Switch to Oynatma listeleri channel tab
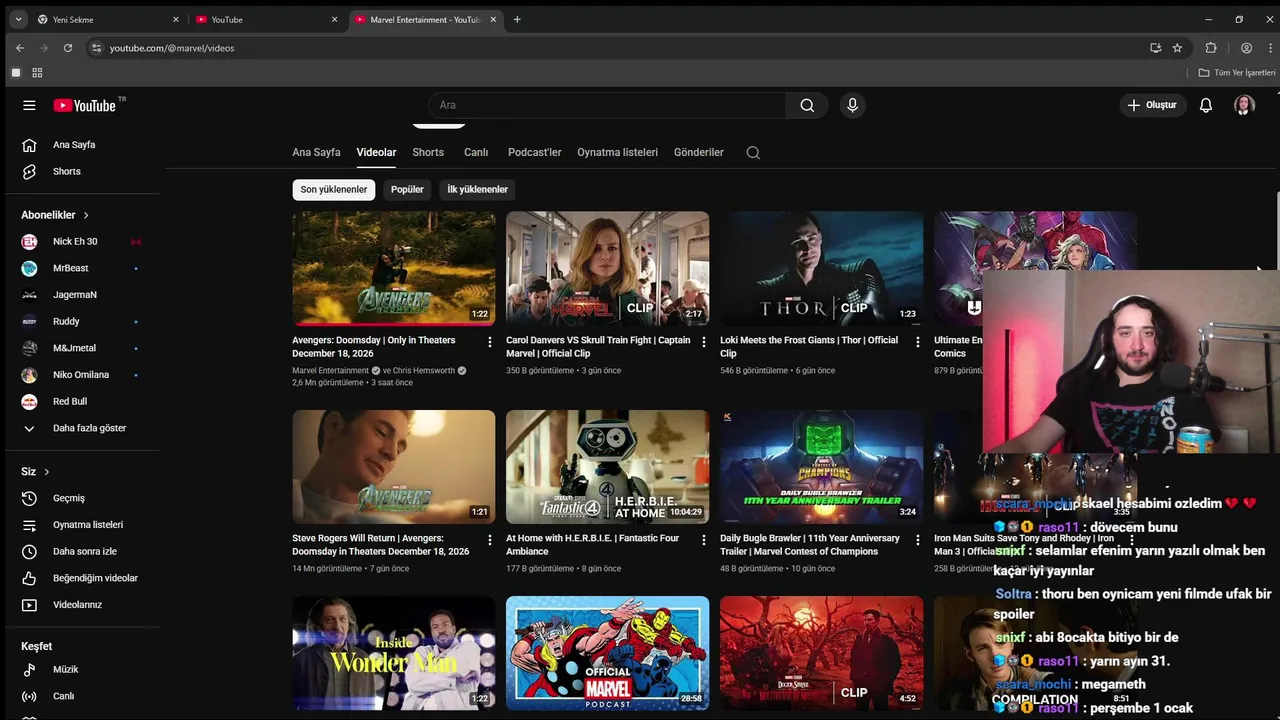The image size is (1280, 720). pyautogui.click(x=617, y=153)
